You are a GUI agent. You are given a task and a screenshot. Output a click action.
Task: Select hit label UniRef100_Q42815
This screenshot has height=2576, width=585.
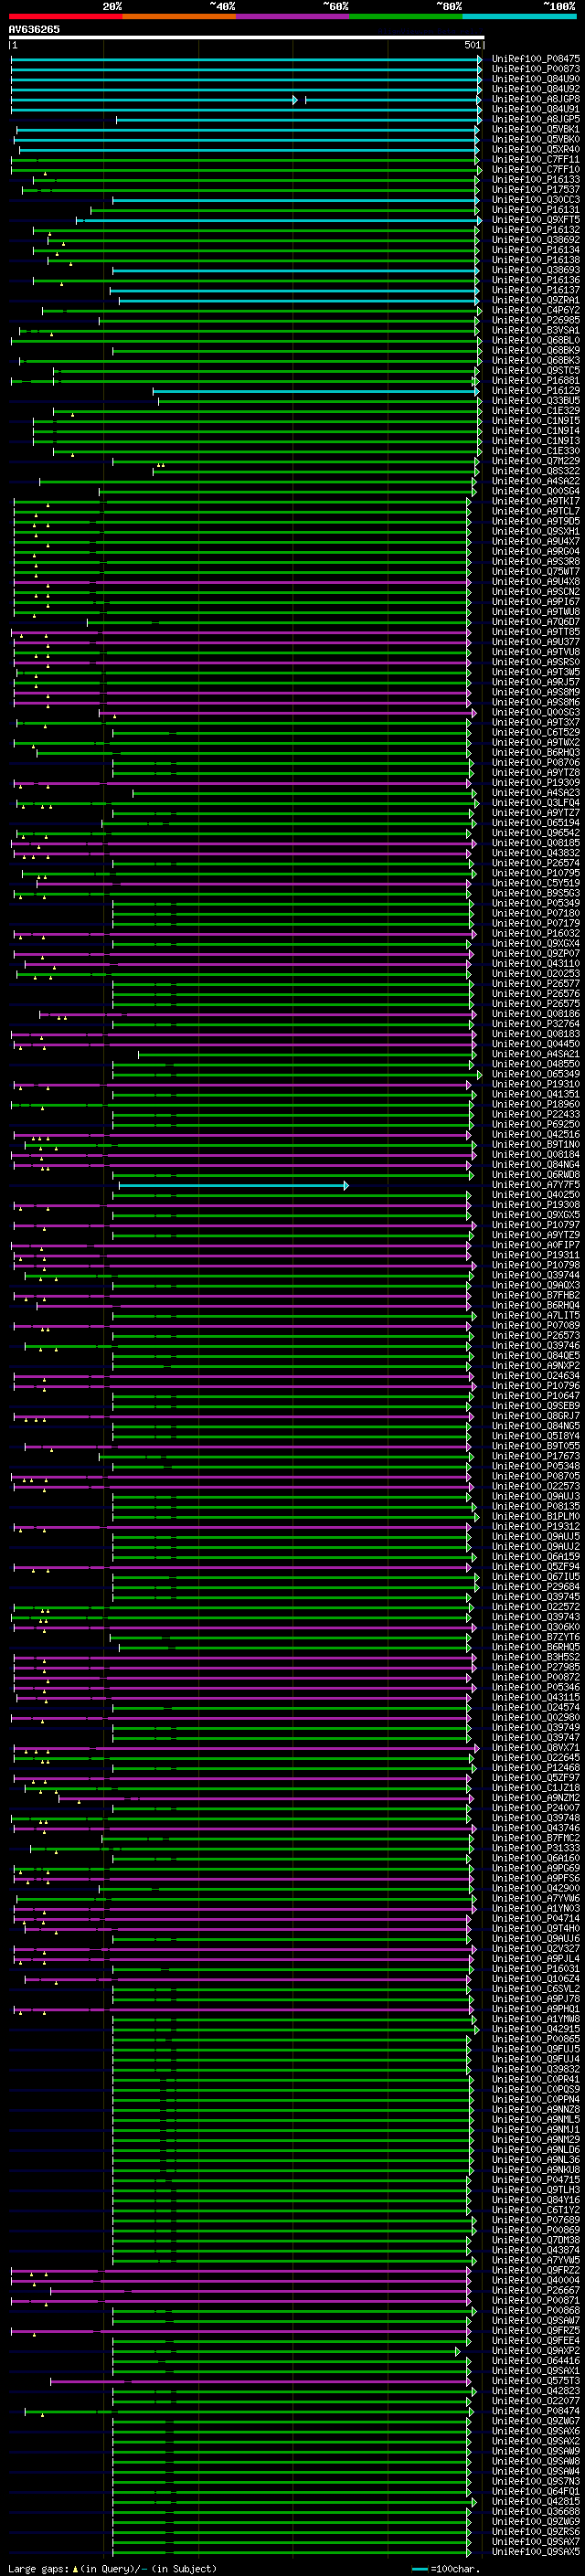[x=536, y=2501]
